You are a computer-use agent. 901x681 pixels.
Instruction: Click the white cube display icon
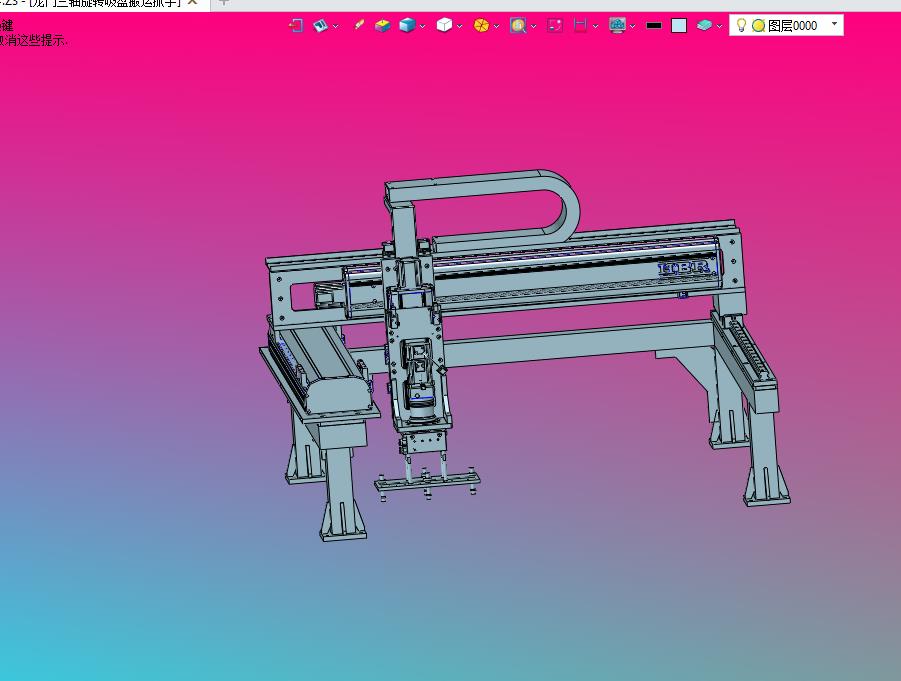pos(444,25)
